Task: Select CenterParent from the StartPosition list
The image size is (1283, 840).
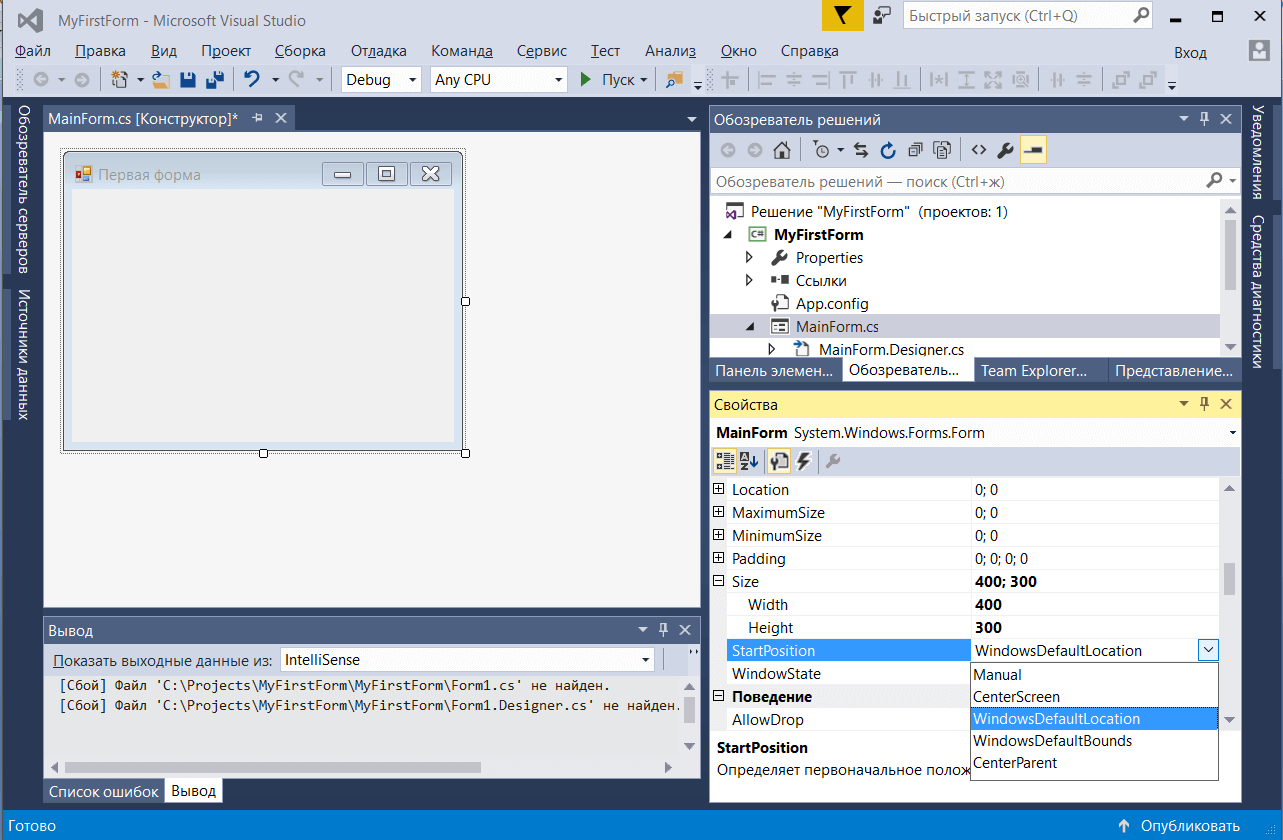Action: 1095,763
